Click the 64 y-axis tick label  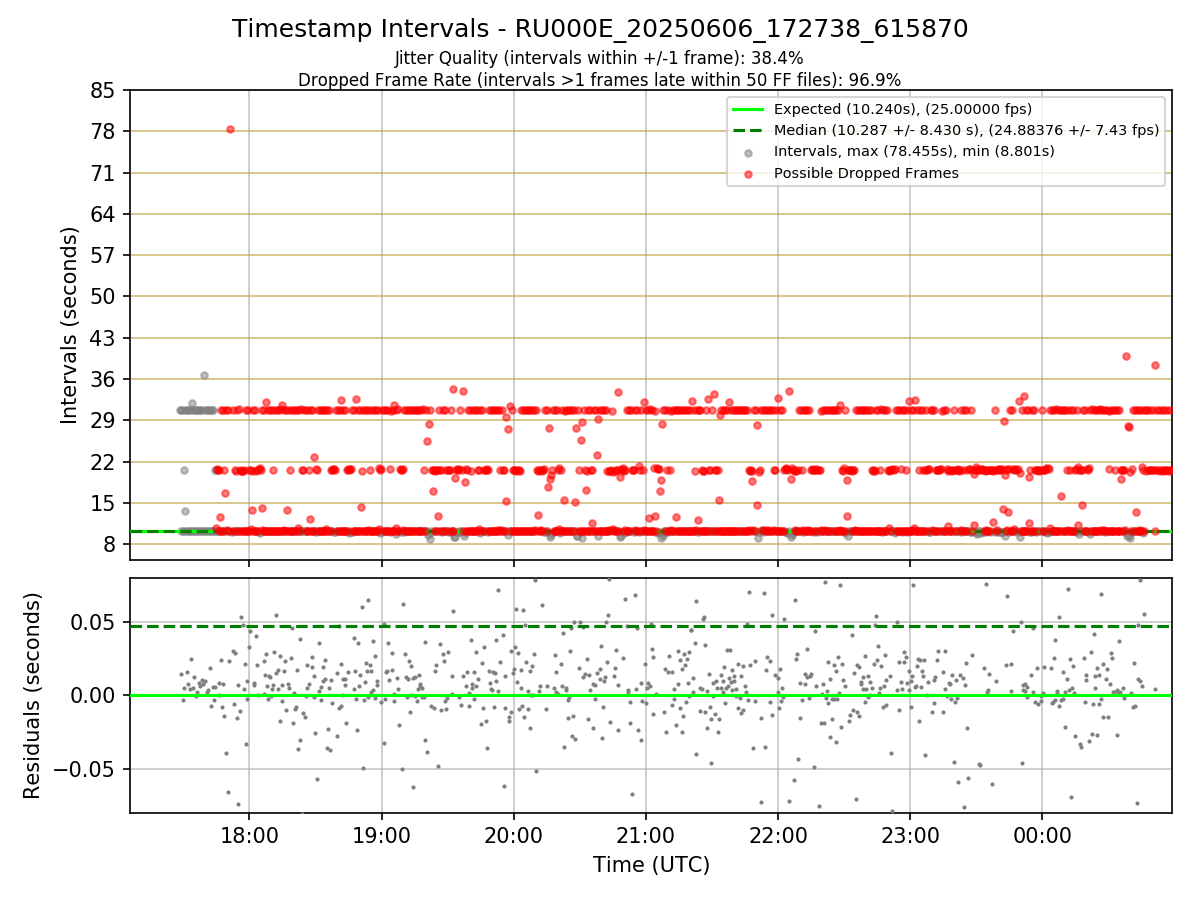102,214
